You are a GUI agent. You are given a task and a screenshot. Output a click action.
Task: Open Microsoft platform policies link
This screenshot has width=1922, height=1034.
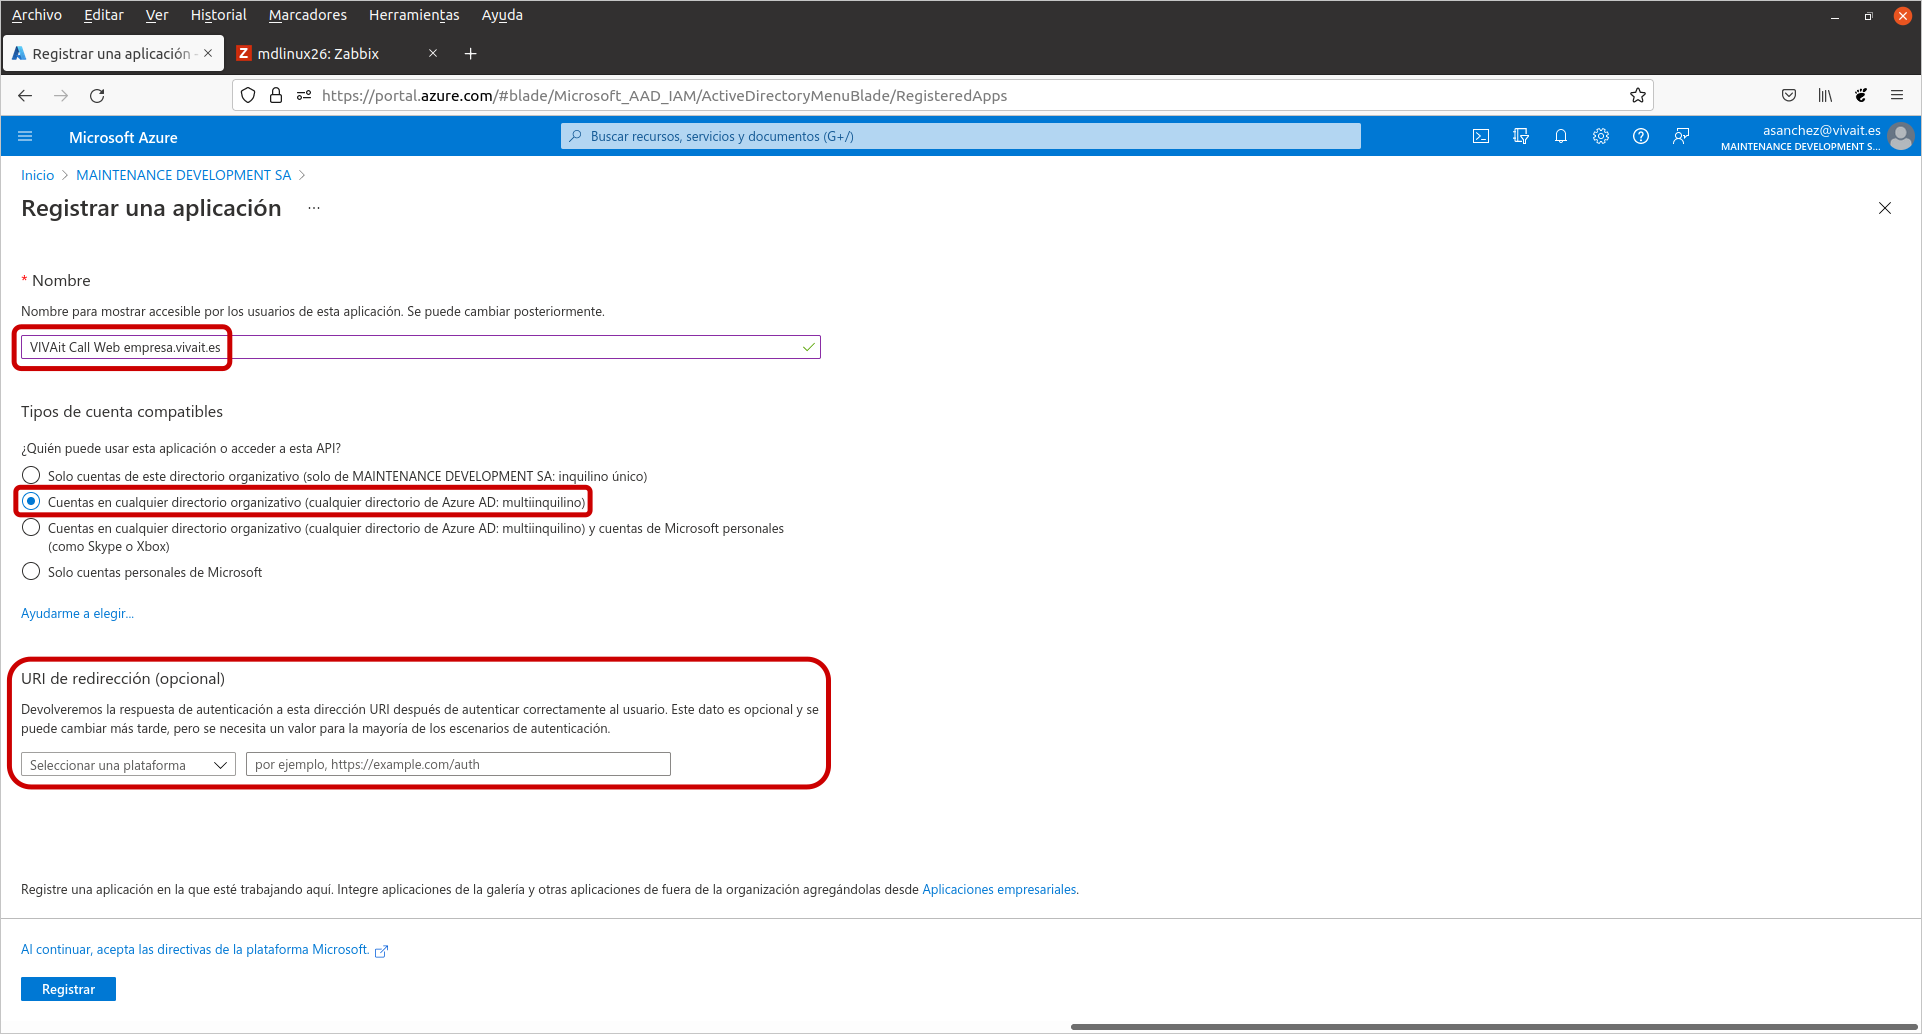tap(204, 949)
